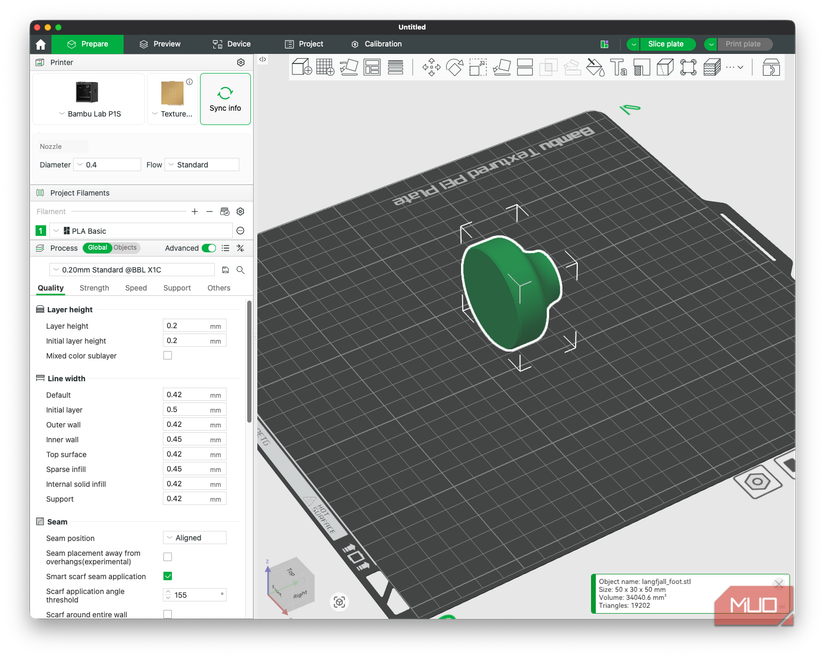Open the Slice plate options arrow

[633, 44]
